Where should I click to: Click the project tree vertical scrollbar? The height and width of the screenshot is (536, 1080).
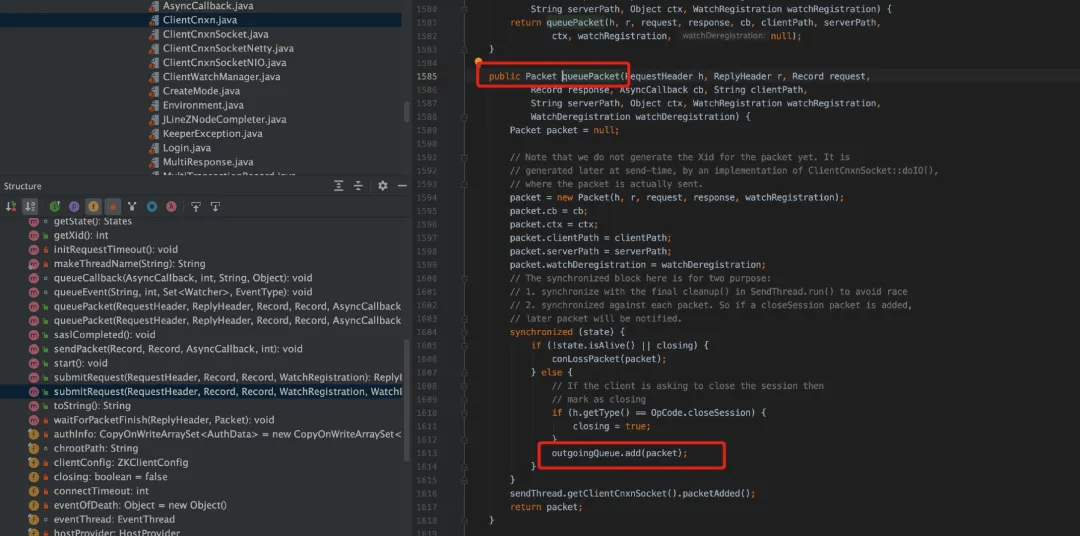point(406,111)
